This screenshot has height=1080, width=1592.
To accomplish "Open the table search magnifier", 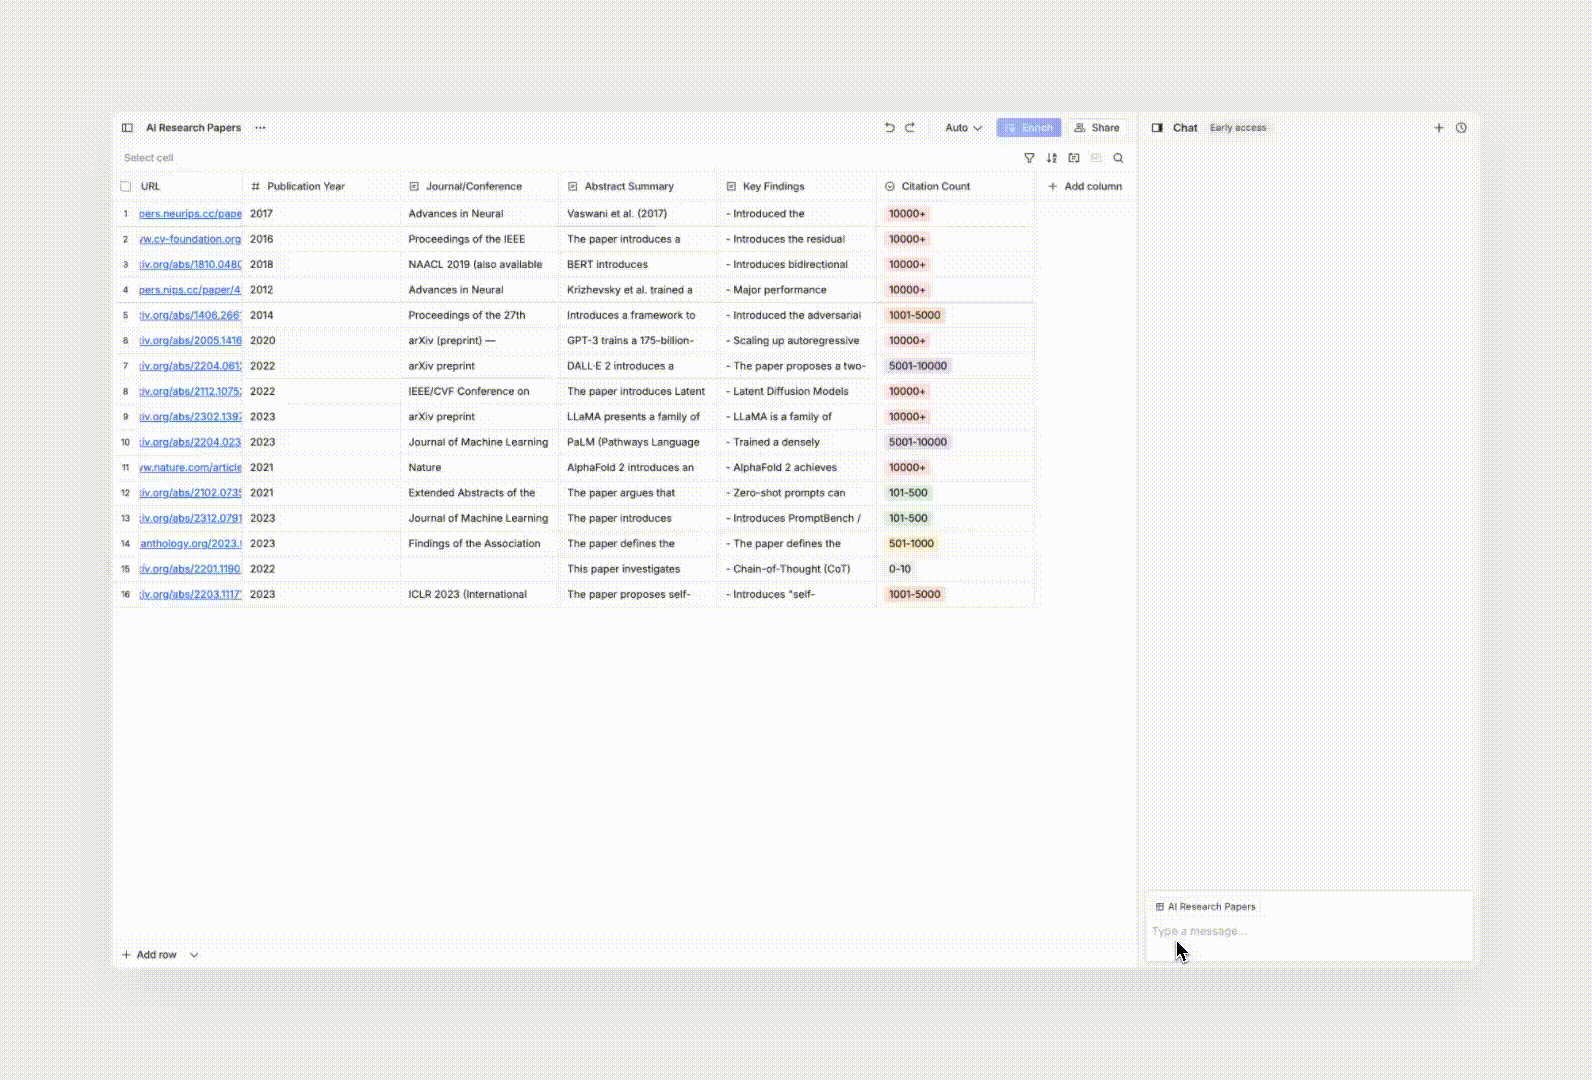I will (1119, 158).
